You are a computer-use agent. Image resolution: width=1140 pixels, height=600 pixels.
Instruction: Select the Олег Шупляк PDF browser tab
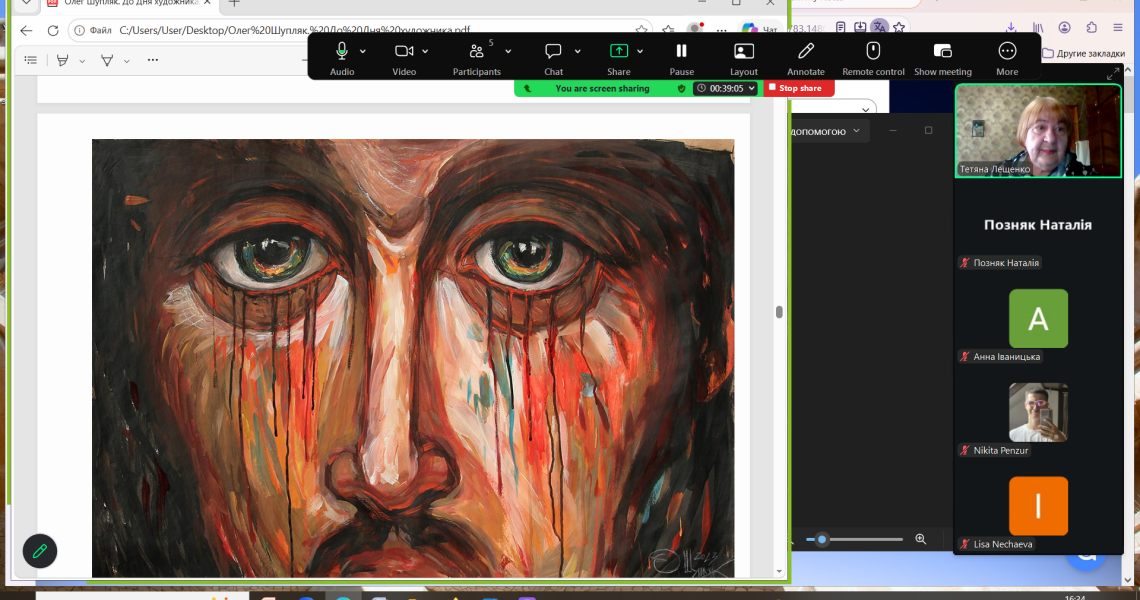129,4
